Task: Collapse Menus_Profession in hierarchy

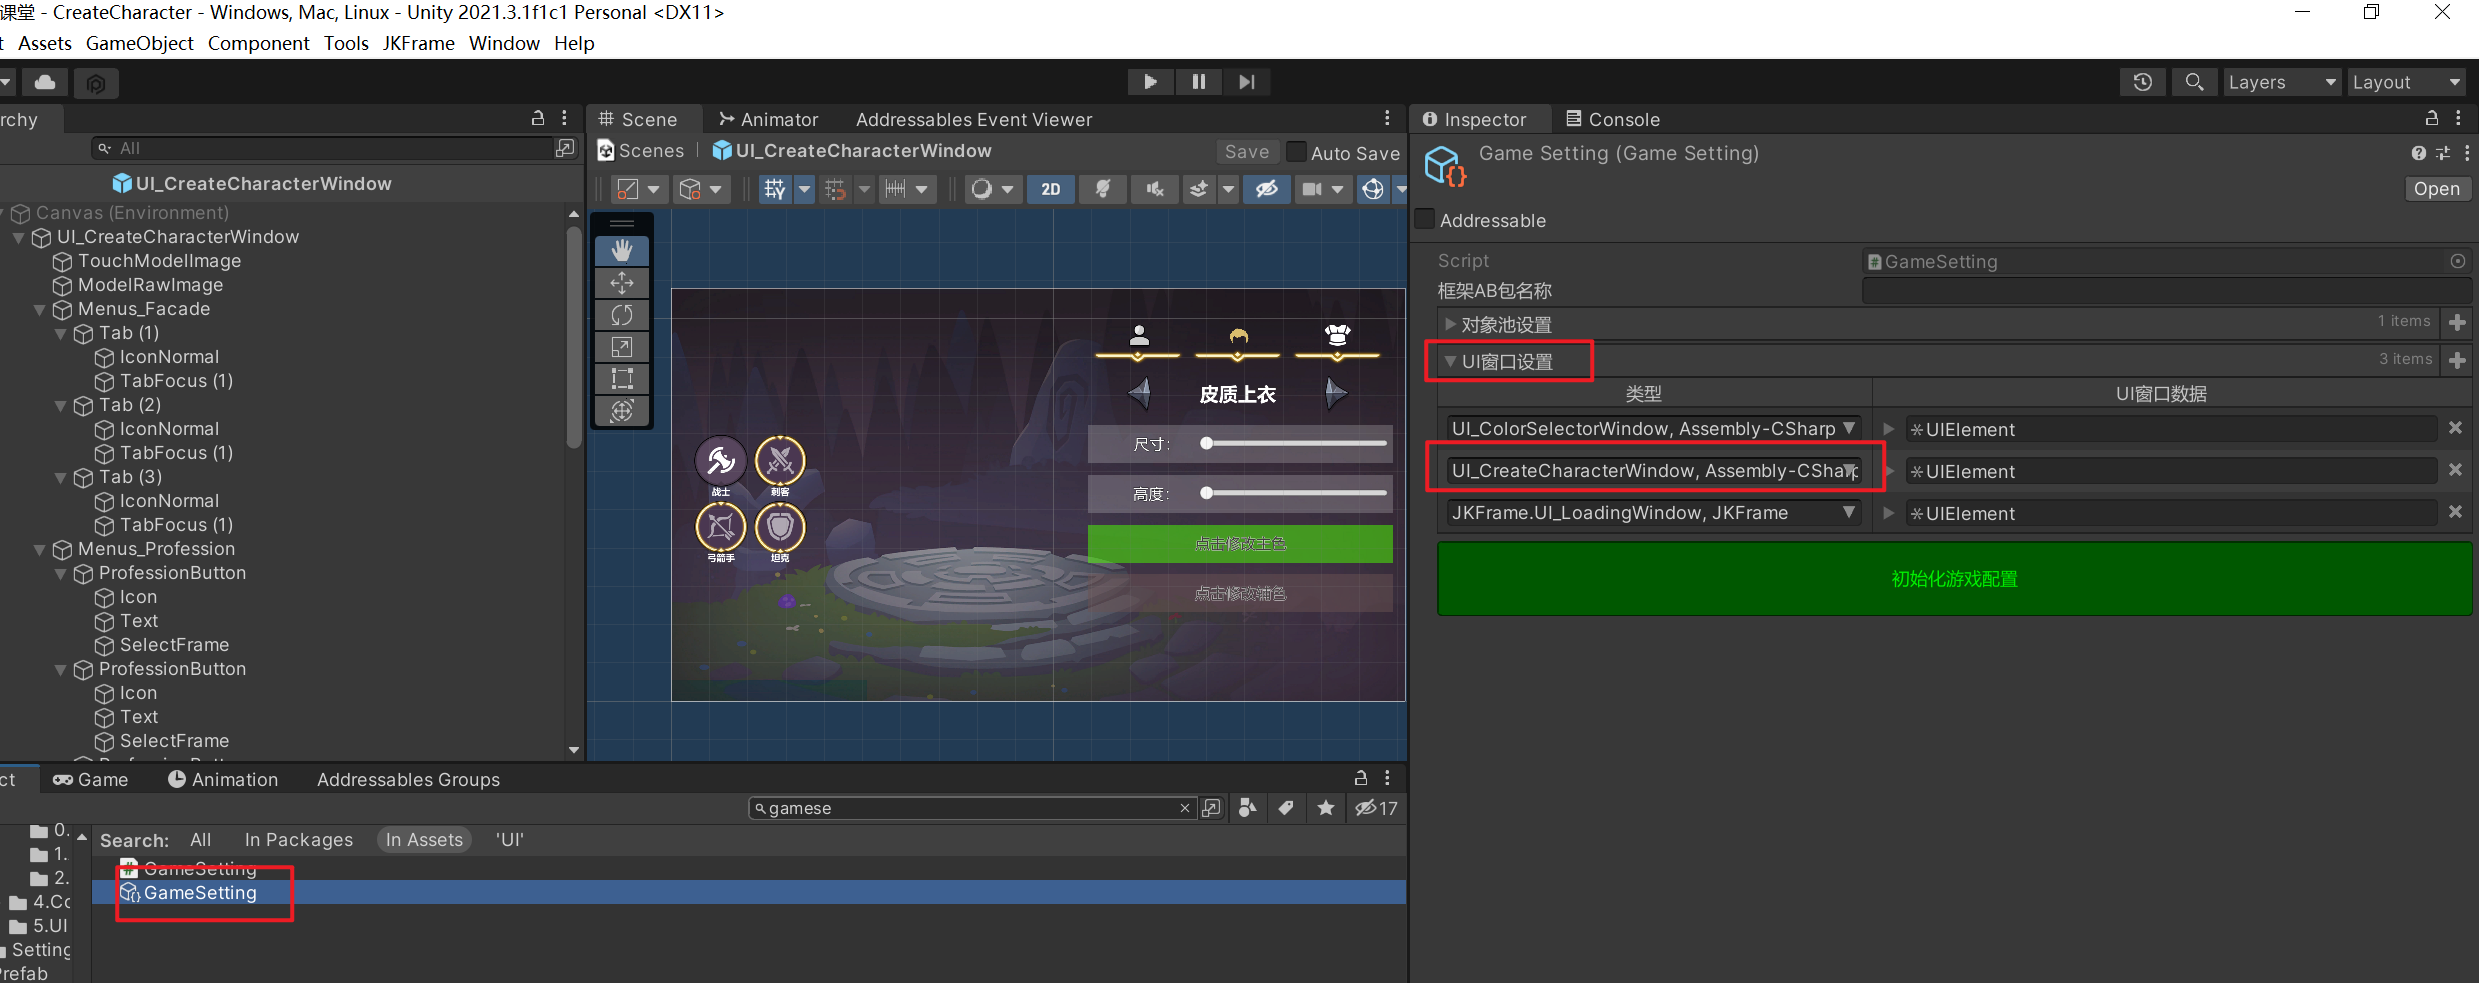Action: pos(40,549)
